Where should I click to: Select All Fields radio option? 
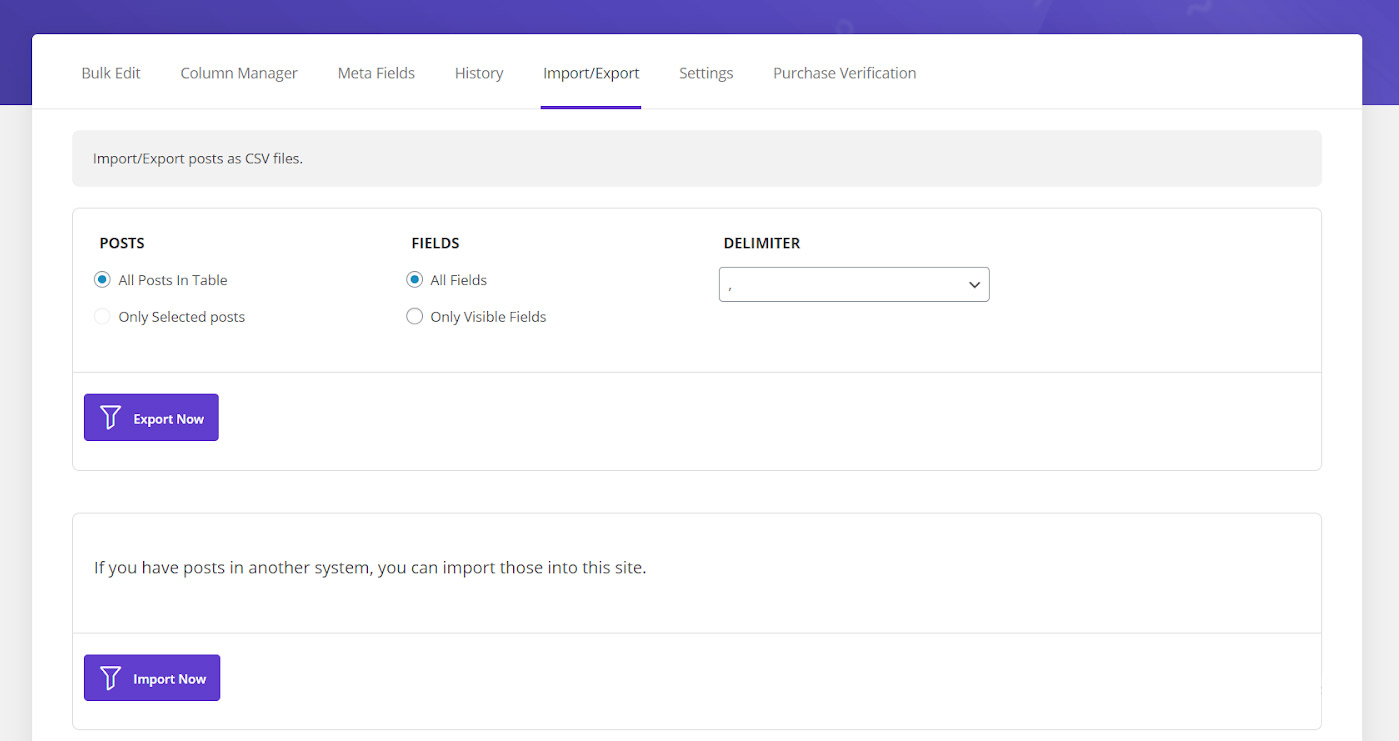pos(414,280)
